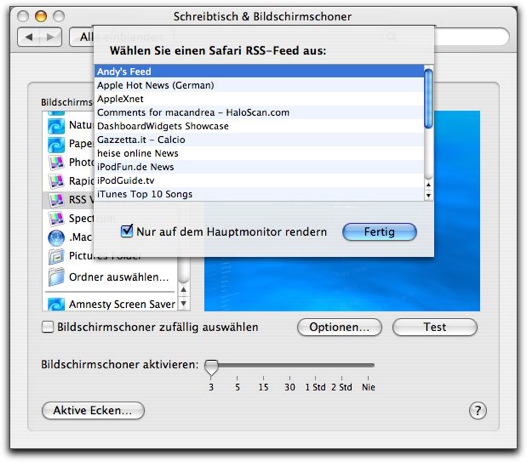Go back with the left arrow button

tap(29, 37)
